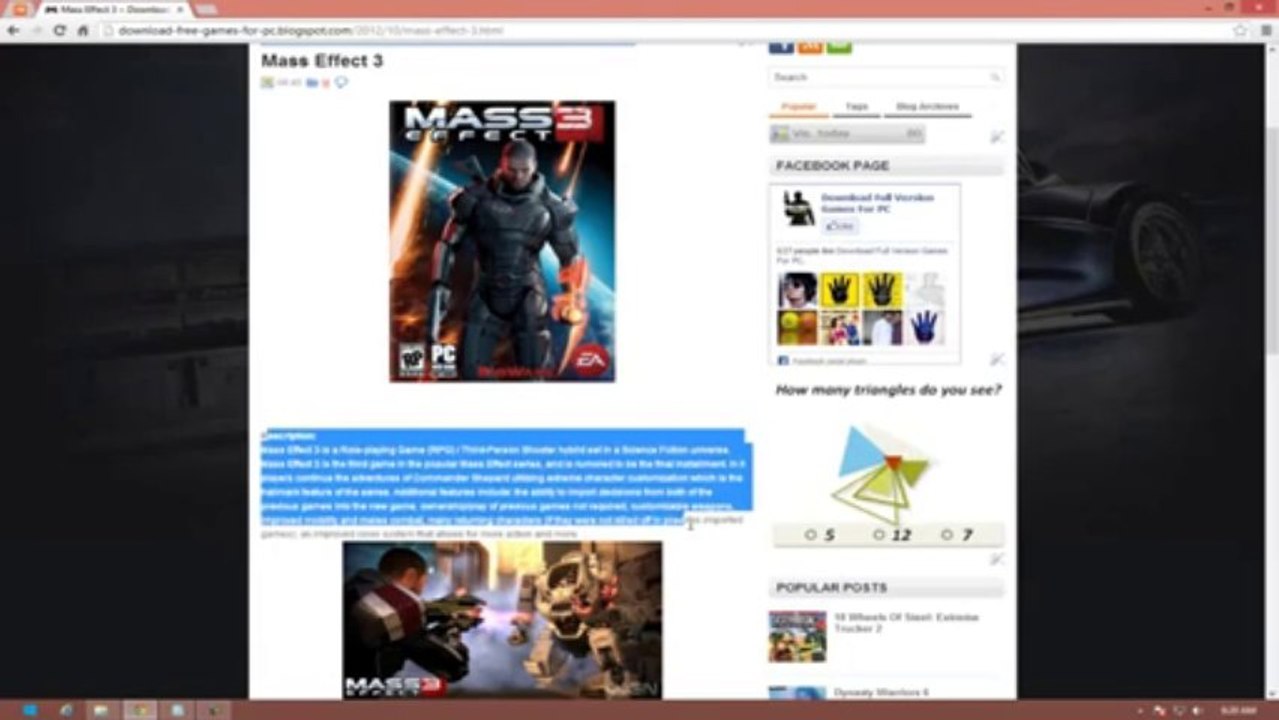Go back using the browser back arrow
The width and height of the screenshot is (1279, 720).
13,30
